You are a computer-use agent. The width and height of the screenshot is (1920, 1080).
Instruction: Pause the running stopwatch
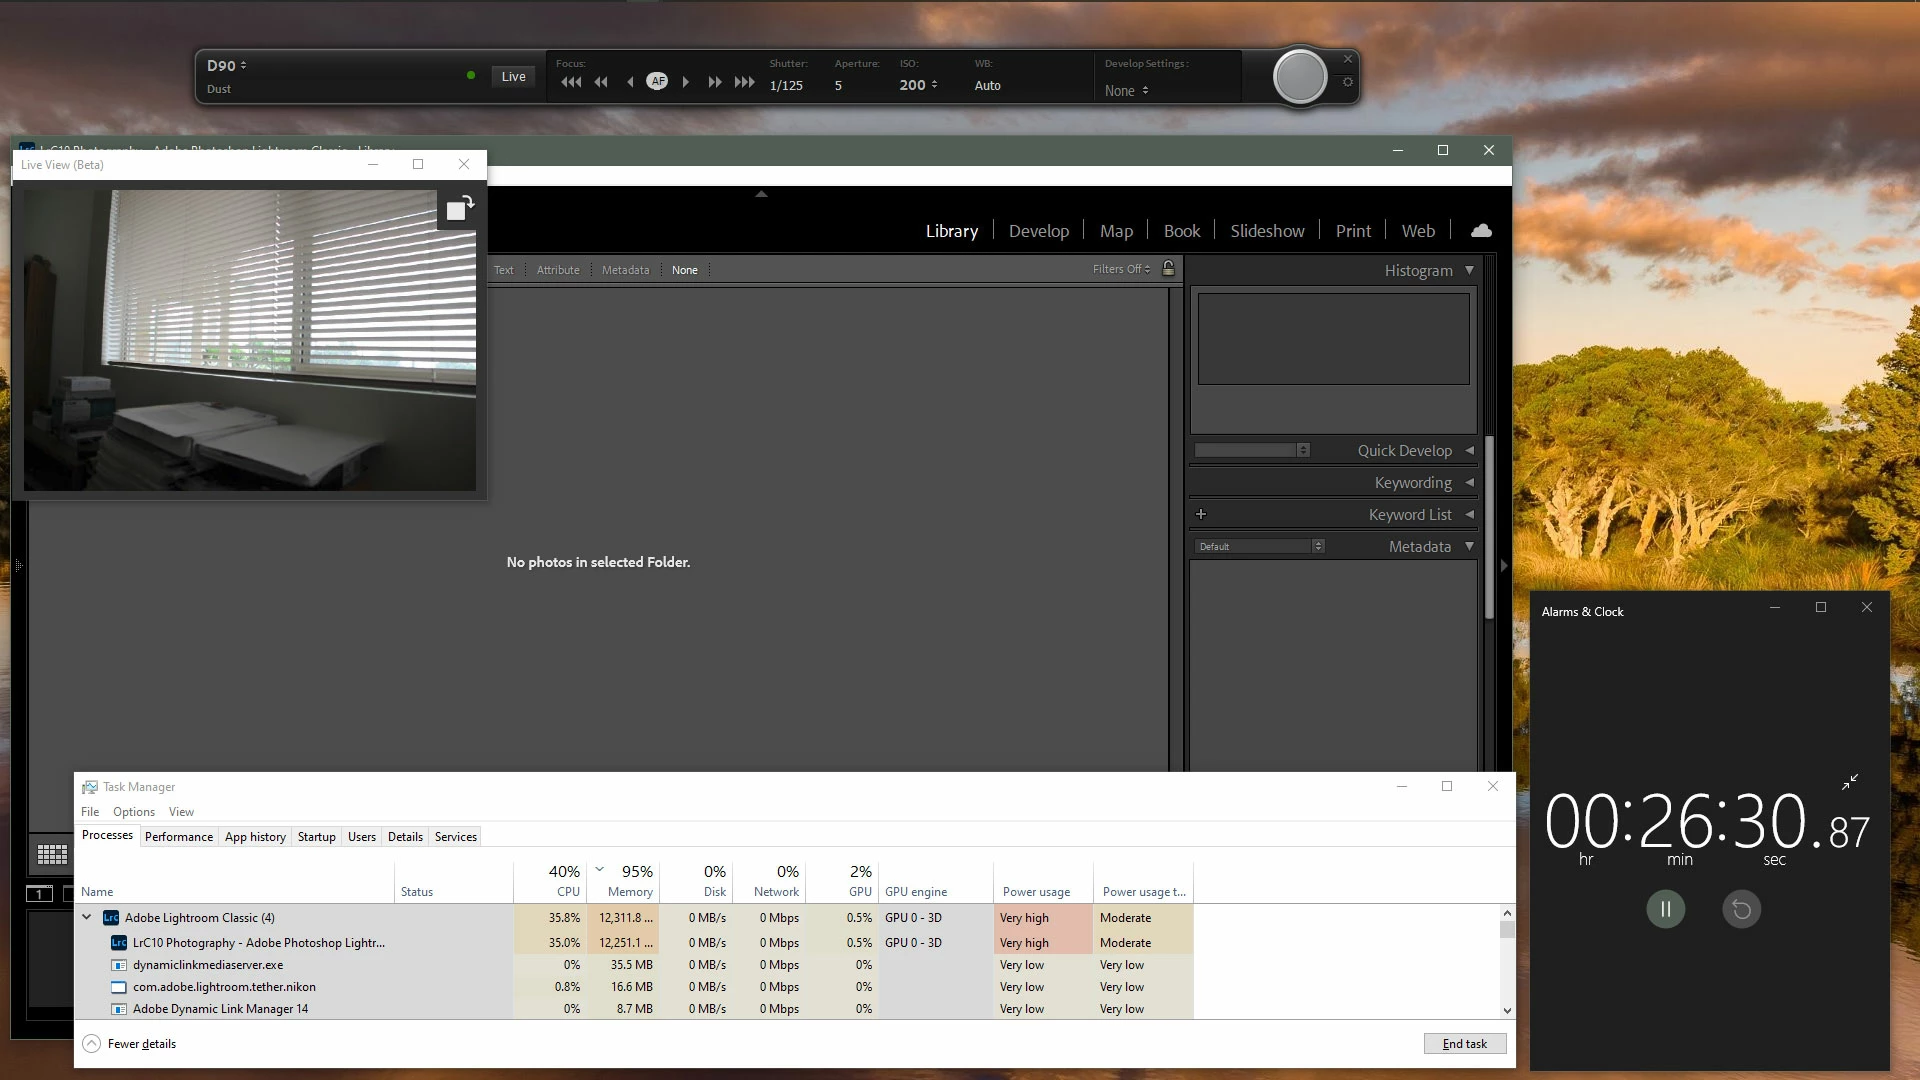[x=1665, y=909]
